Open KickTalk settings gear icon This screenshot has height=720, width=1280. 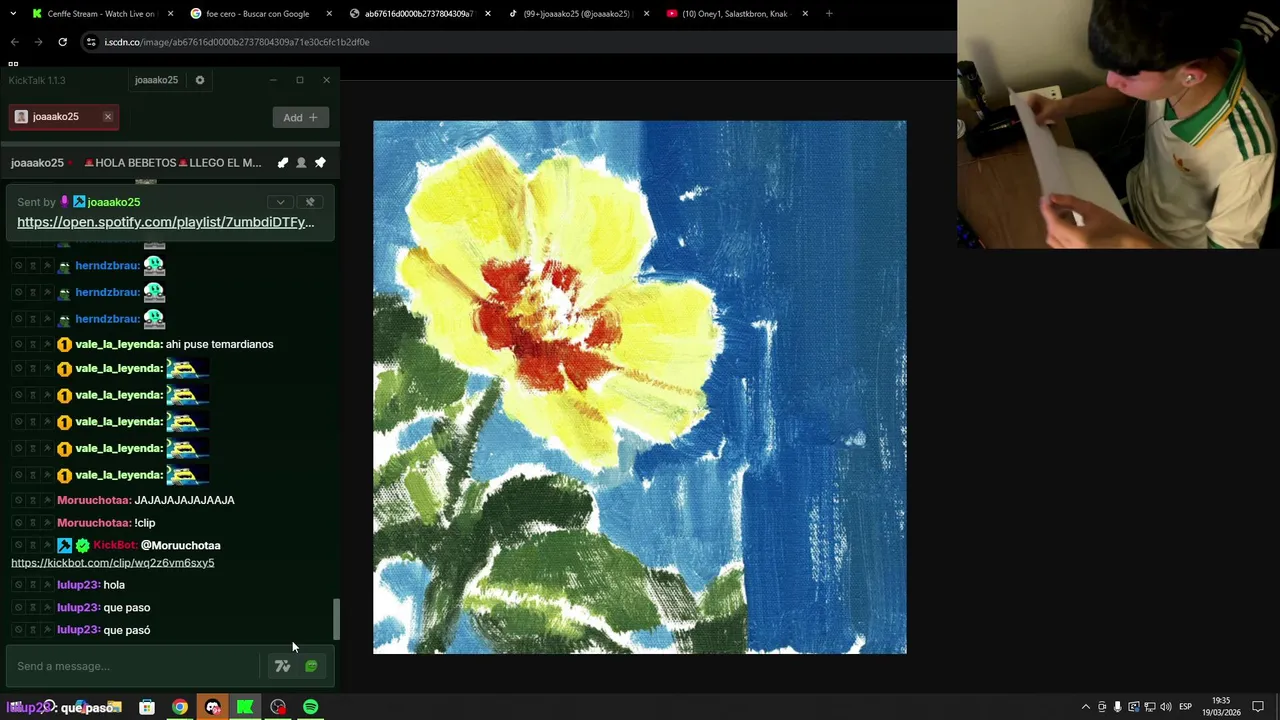click(x=200, y=80)
